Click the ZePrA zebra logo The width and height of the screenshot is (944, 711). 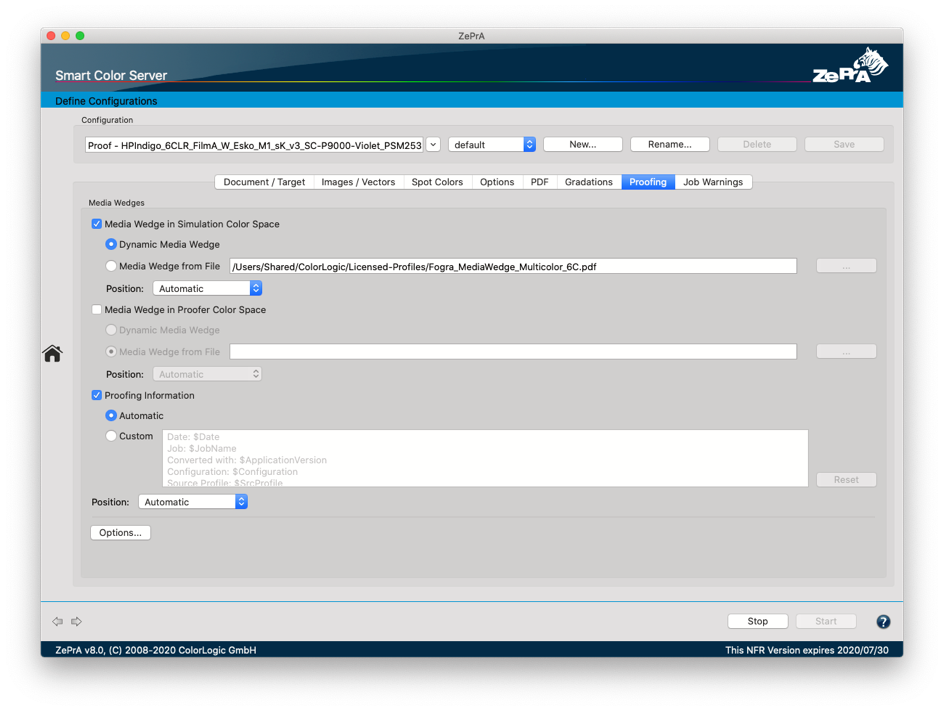pos(850,66)
